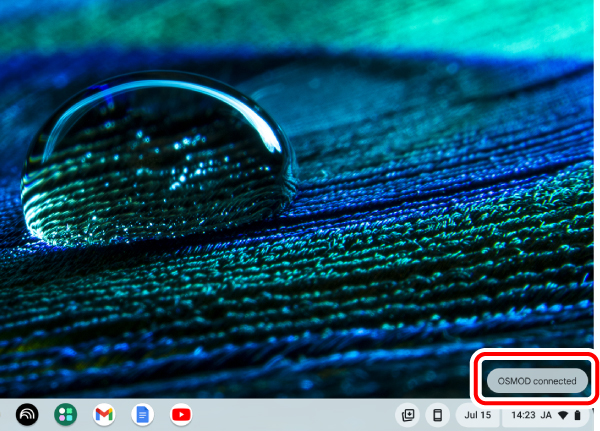Launch Google Docs from the shelf
This screenshot has height=431, width=600.
tap(142, 414)
